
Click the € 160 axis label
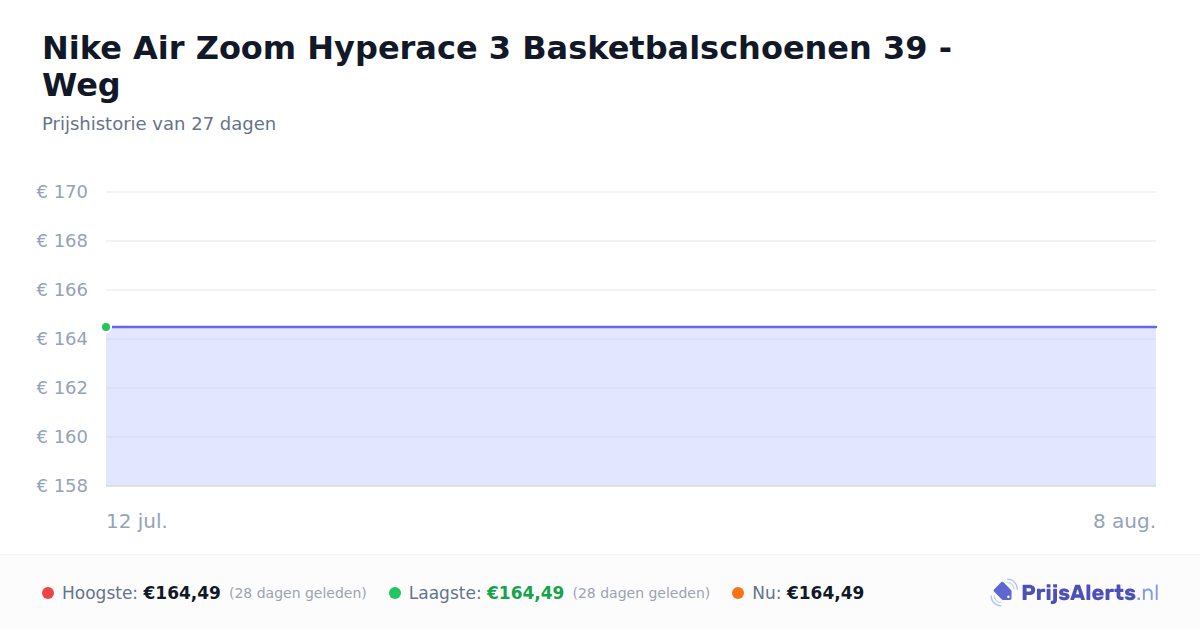pos(62,437)
